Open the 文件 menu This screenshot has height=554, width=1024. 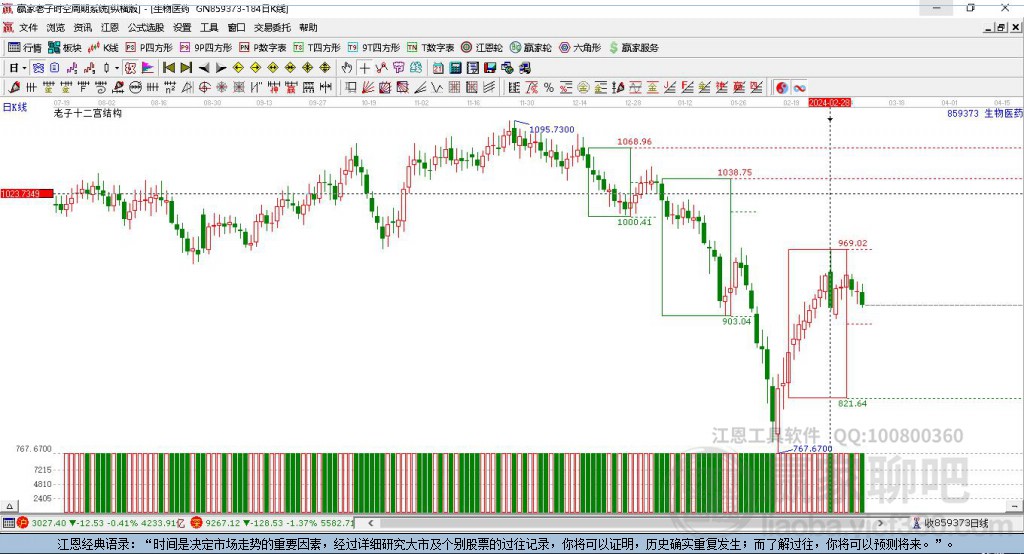[28, 27]
